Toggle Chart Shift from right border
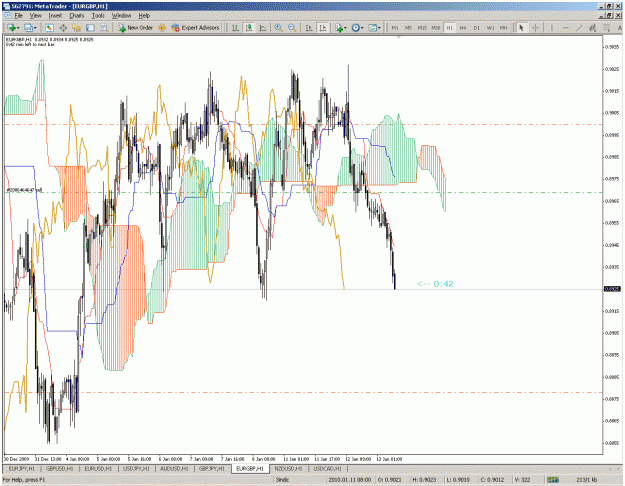The image size is (625, 486). 322,28
